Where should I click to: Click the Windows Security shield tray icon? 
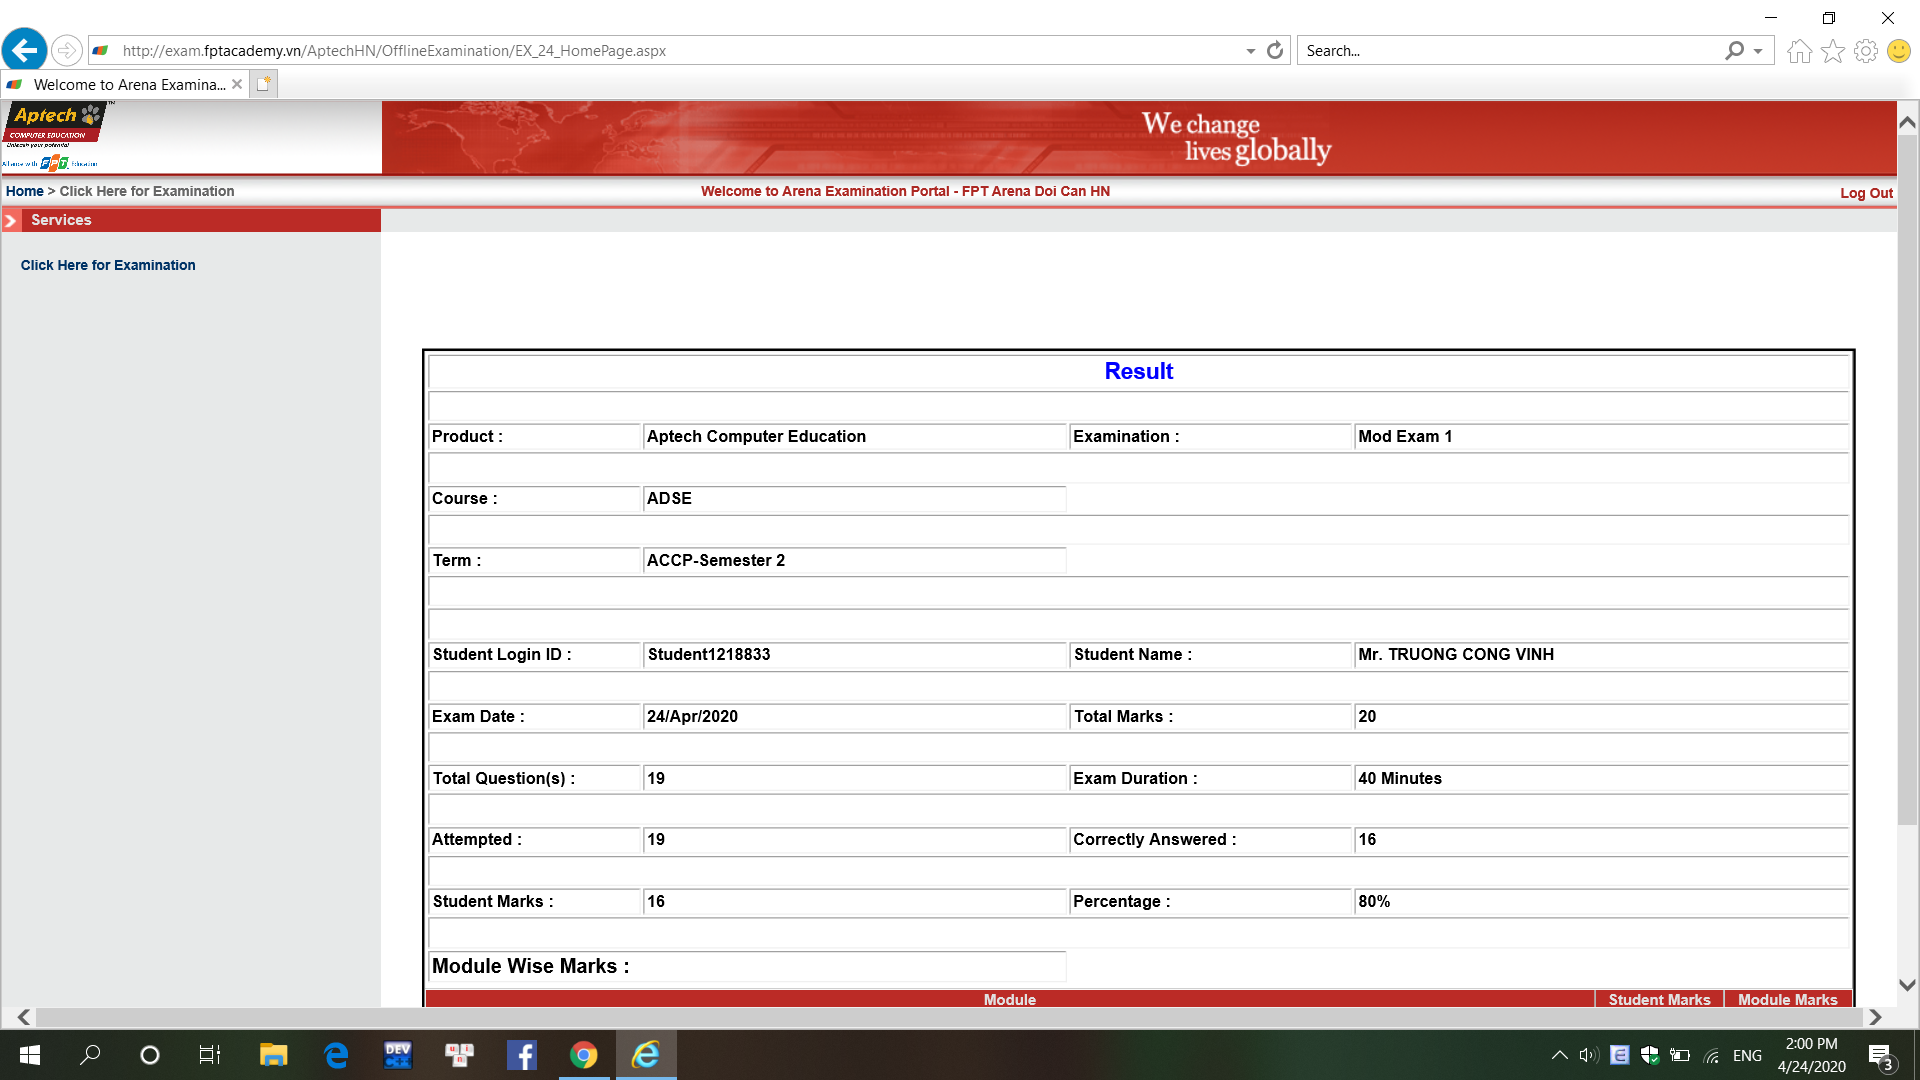point(1650,1055)
